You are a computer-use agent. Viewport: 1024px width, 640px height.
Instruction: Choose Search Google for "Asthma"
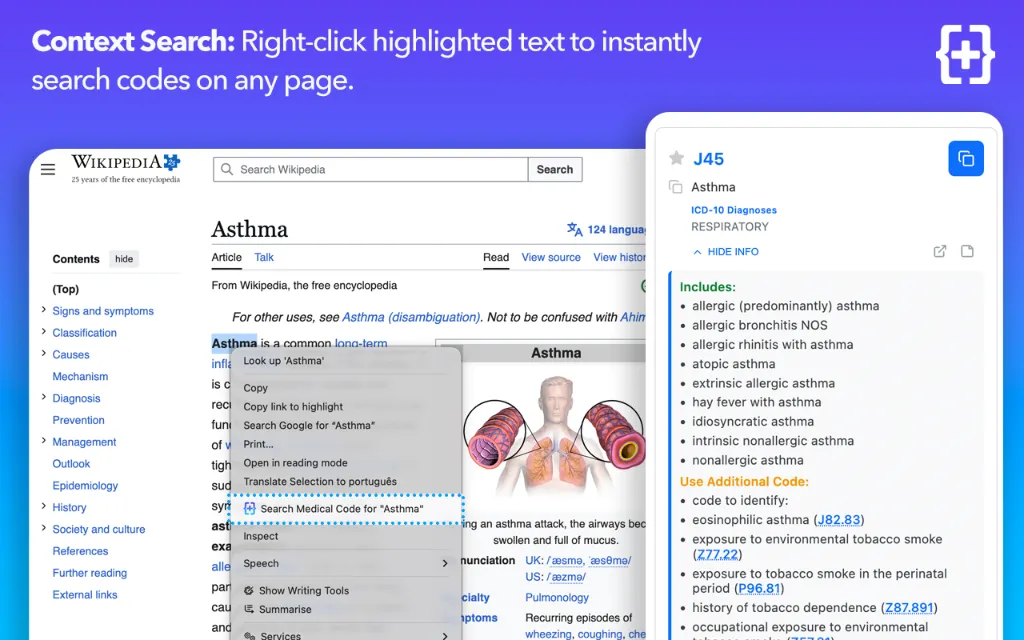[x=309, y=425]
